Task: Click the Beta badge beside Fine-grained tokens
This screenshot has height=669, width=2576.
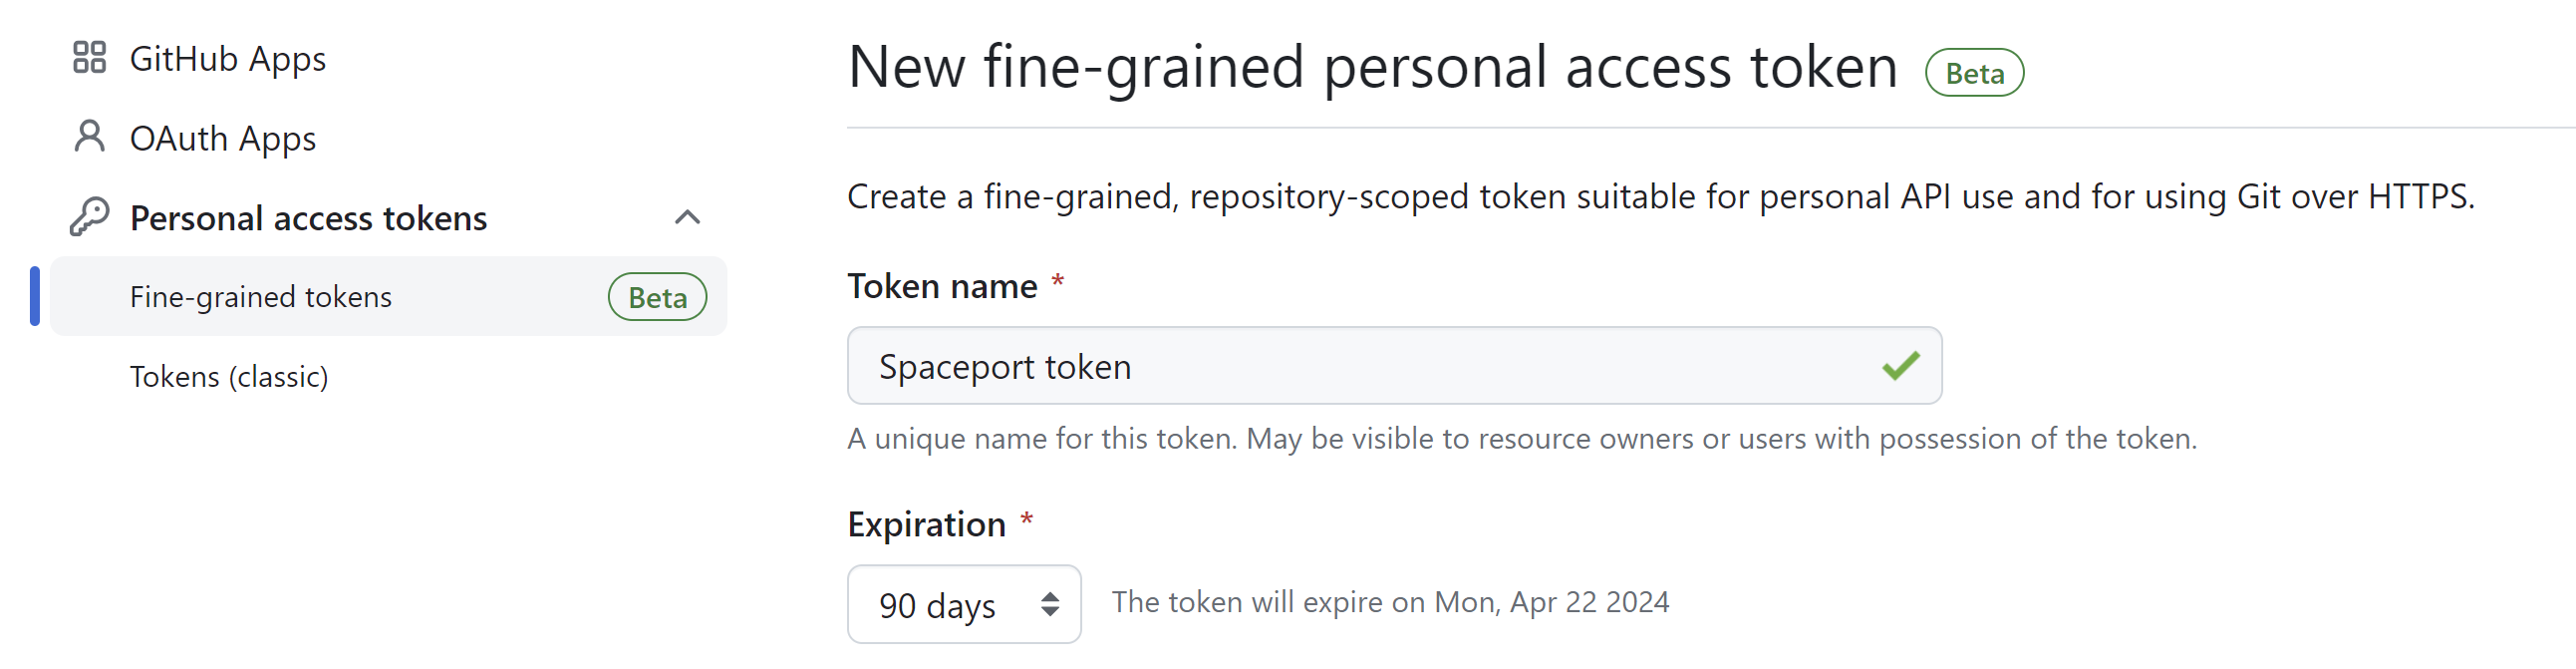Action: click(657, 297)
